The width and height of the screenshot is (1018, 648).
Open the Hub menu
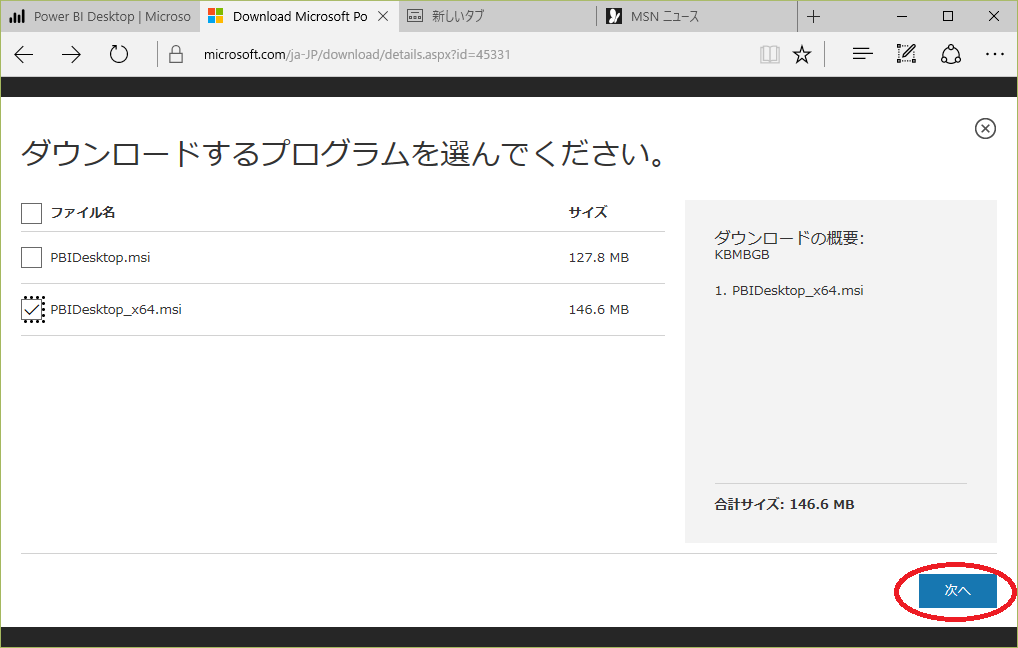pos(862,55)
